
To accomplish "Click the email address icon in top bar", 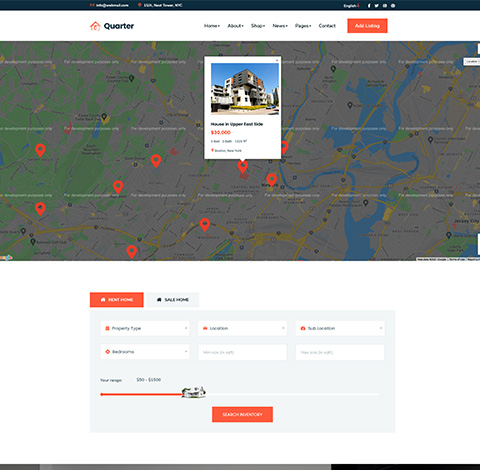I will pos(92,5).
